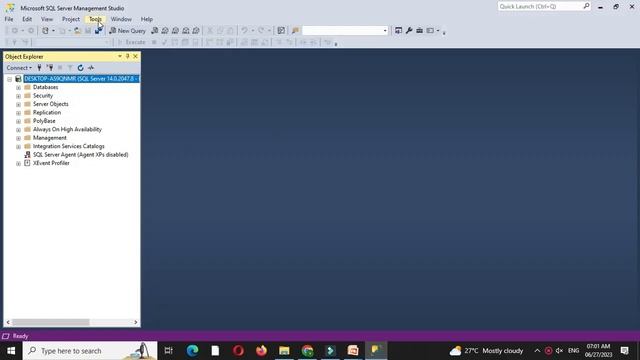
Task: Click the Open File folder icon
Action: pos(77,31)
